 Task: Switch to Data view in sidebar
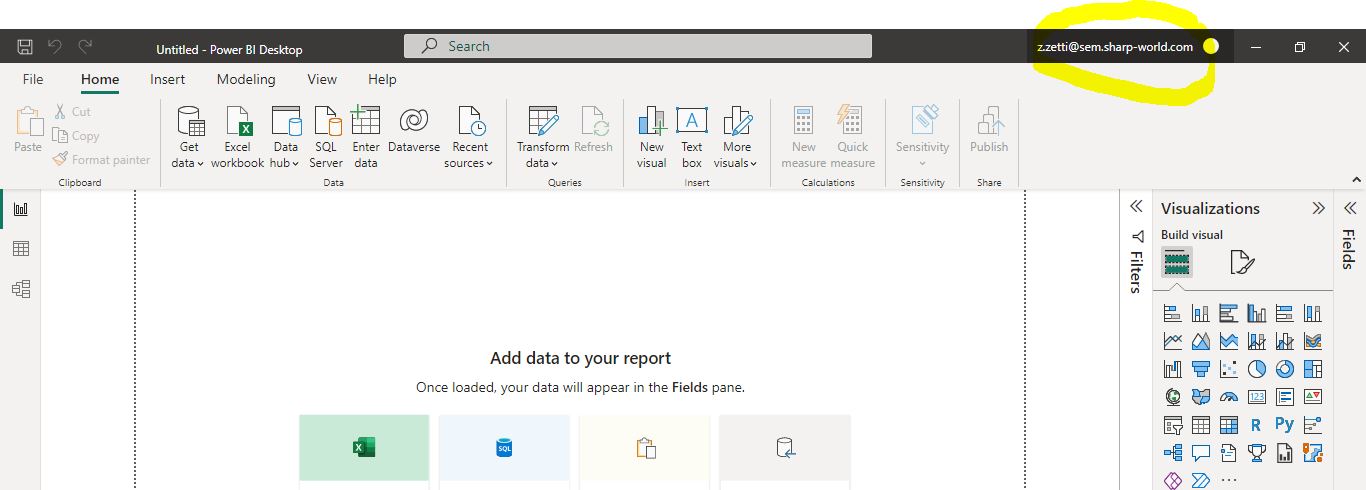click(20, 249)
